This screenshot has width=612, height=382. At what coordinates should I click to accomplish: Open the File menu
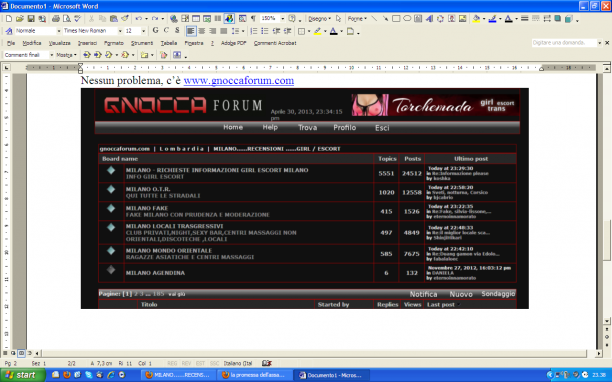(x=11, y=43)
